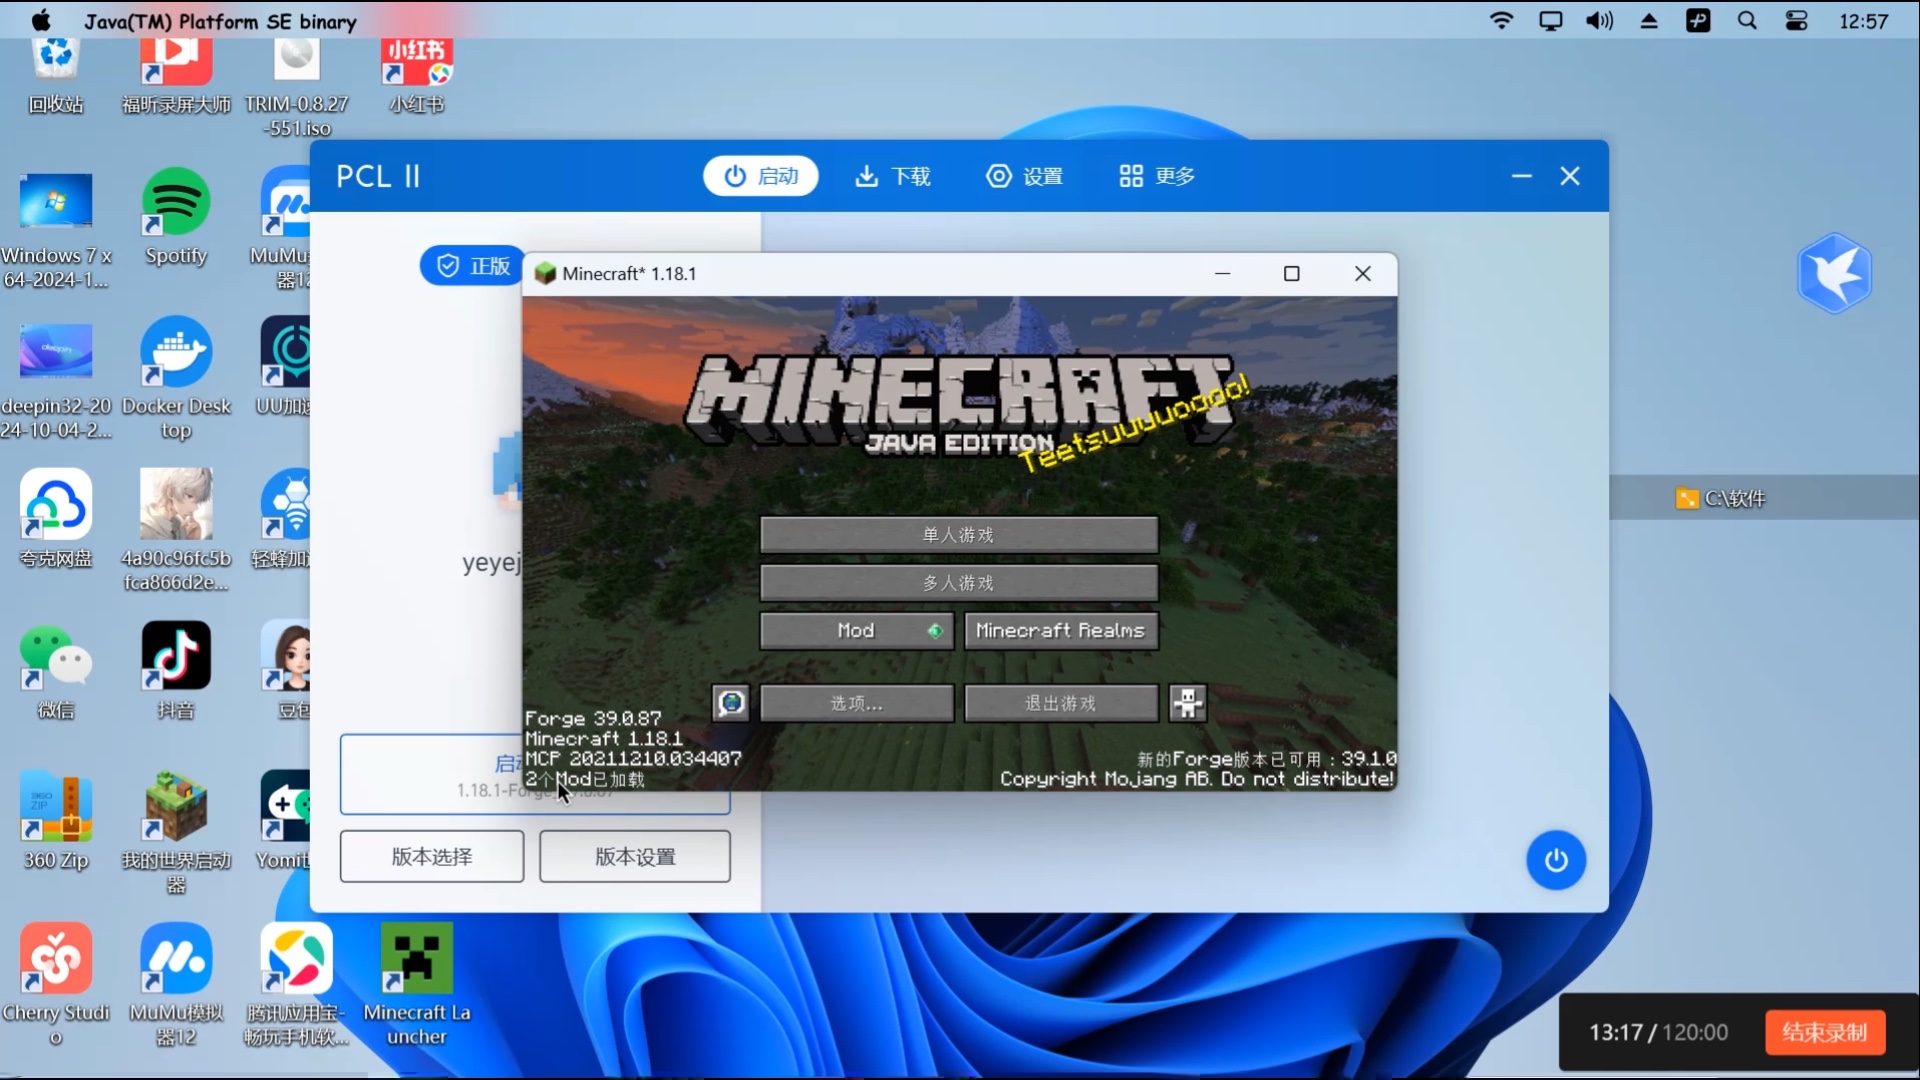Open 版本选择 version selector

click(x=431, y=857)
